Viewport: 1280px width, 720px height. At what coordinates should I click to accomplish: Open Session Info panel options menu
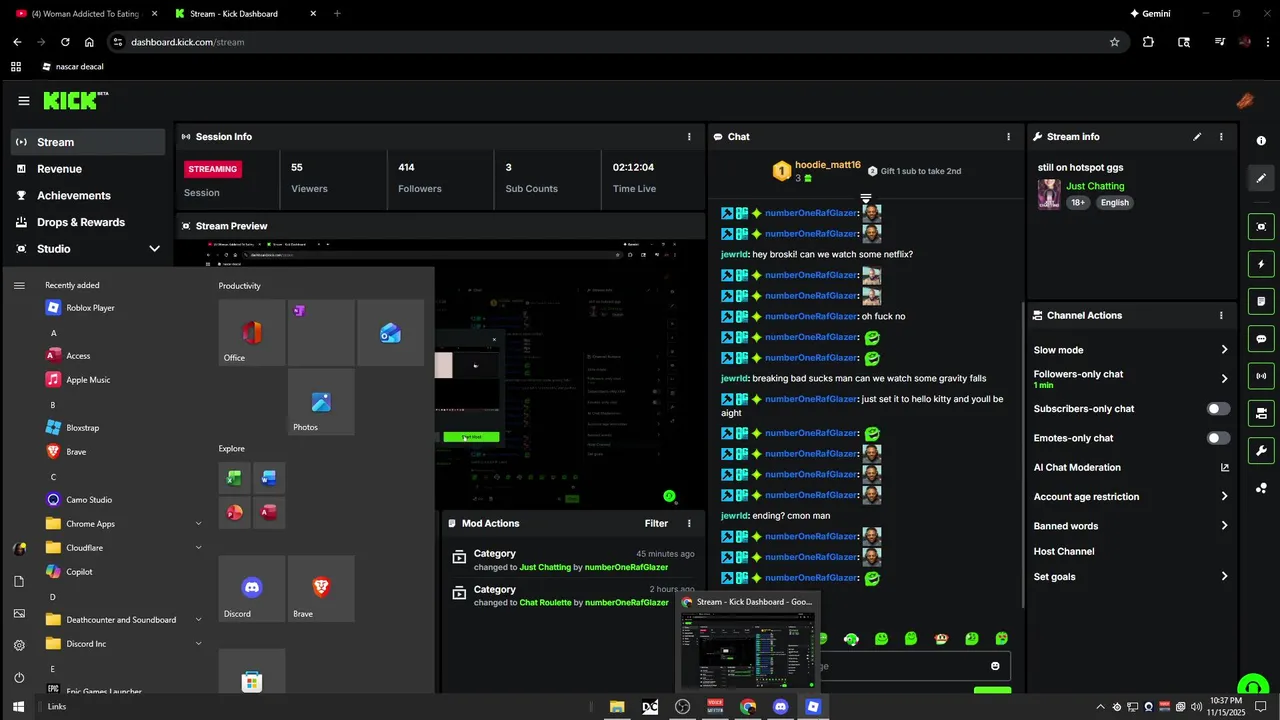[689, 137]
